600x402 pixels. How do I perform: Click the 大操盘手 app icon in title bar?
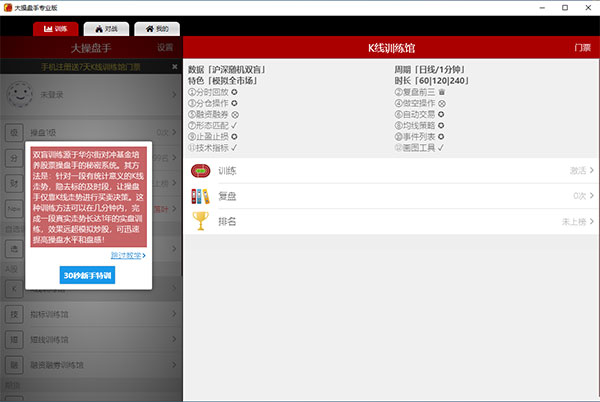[8, 7]
